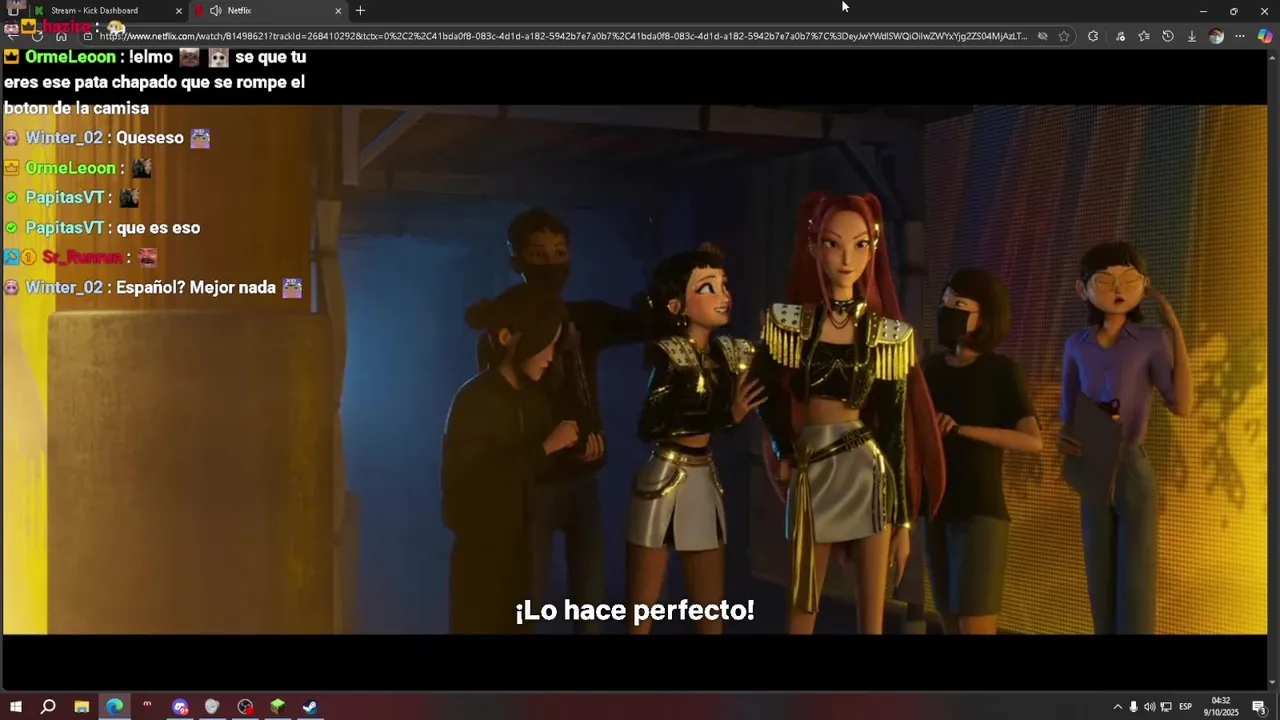Click PapitasVT message que es eso

[102, 228]
